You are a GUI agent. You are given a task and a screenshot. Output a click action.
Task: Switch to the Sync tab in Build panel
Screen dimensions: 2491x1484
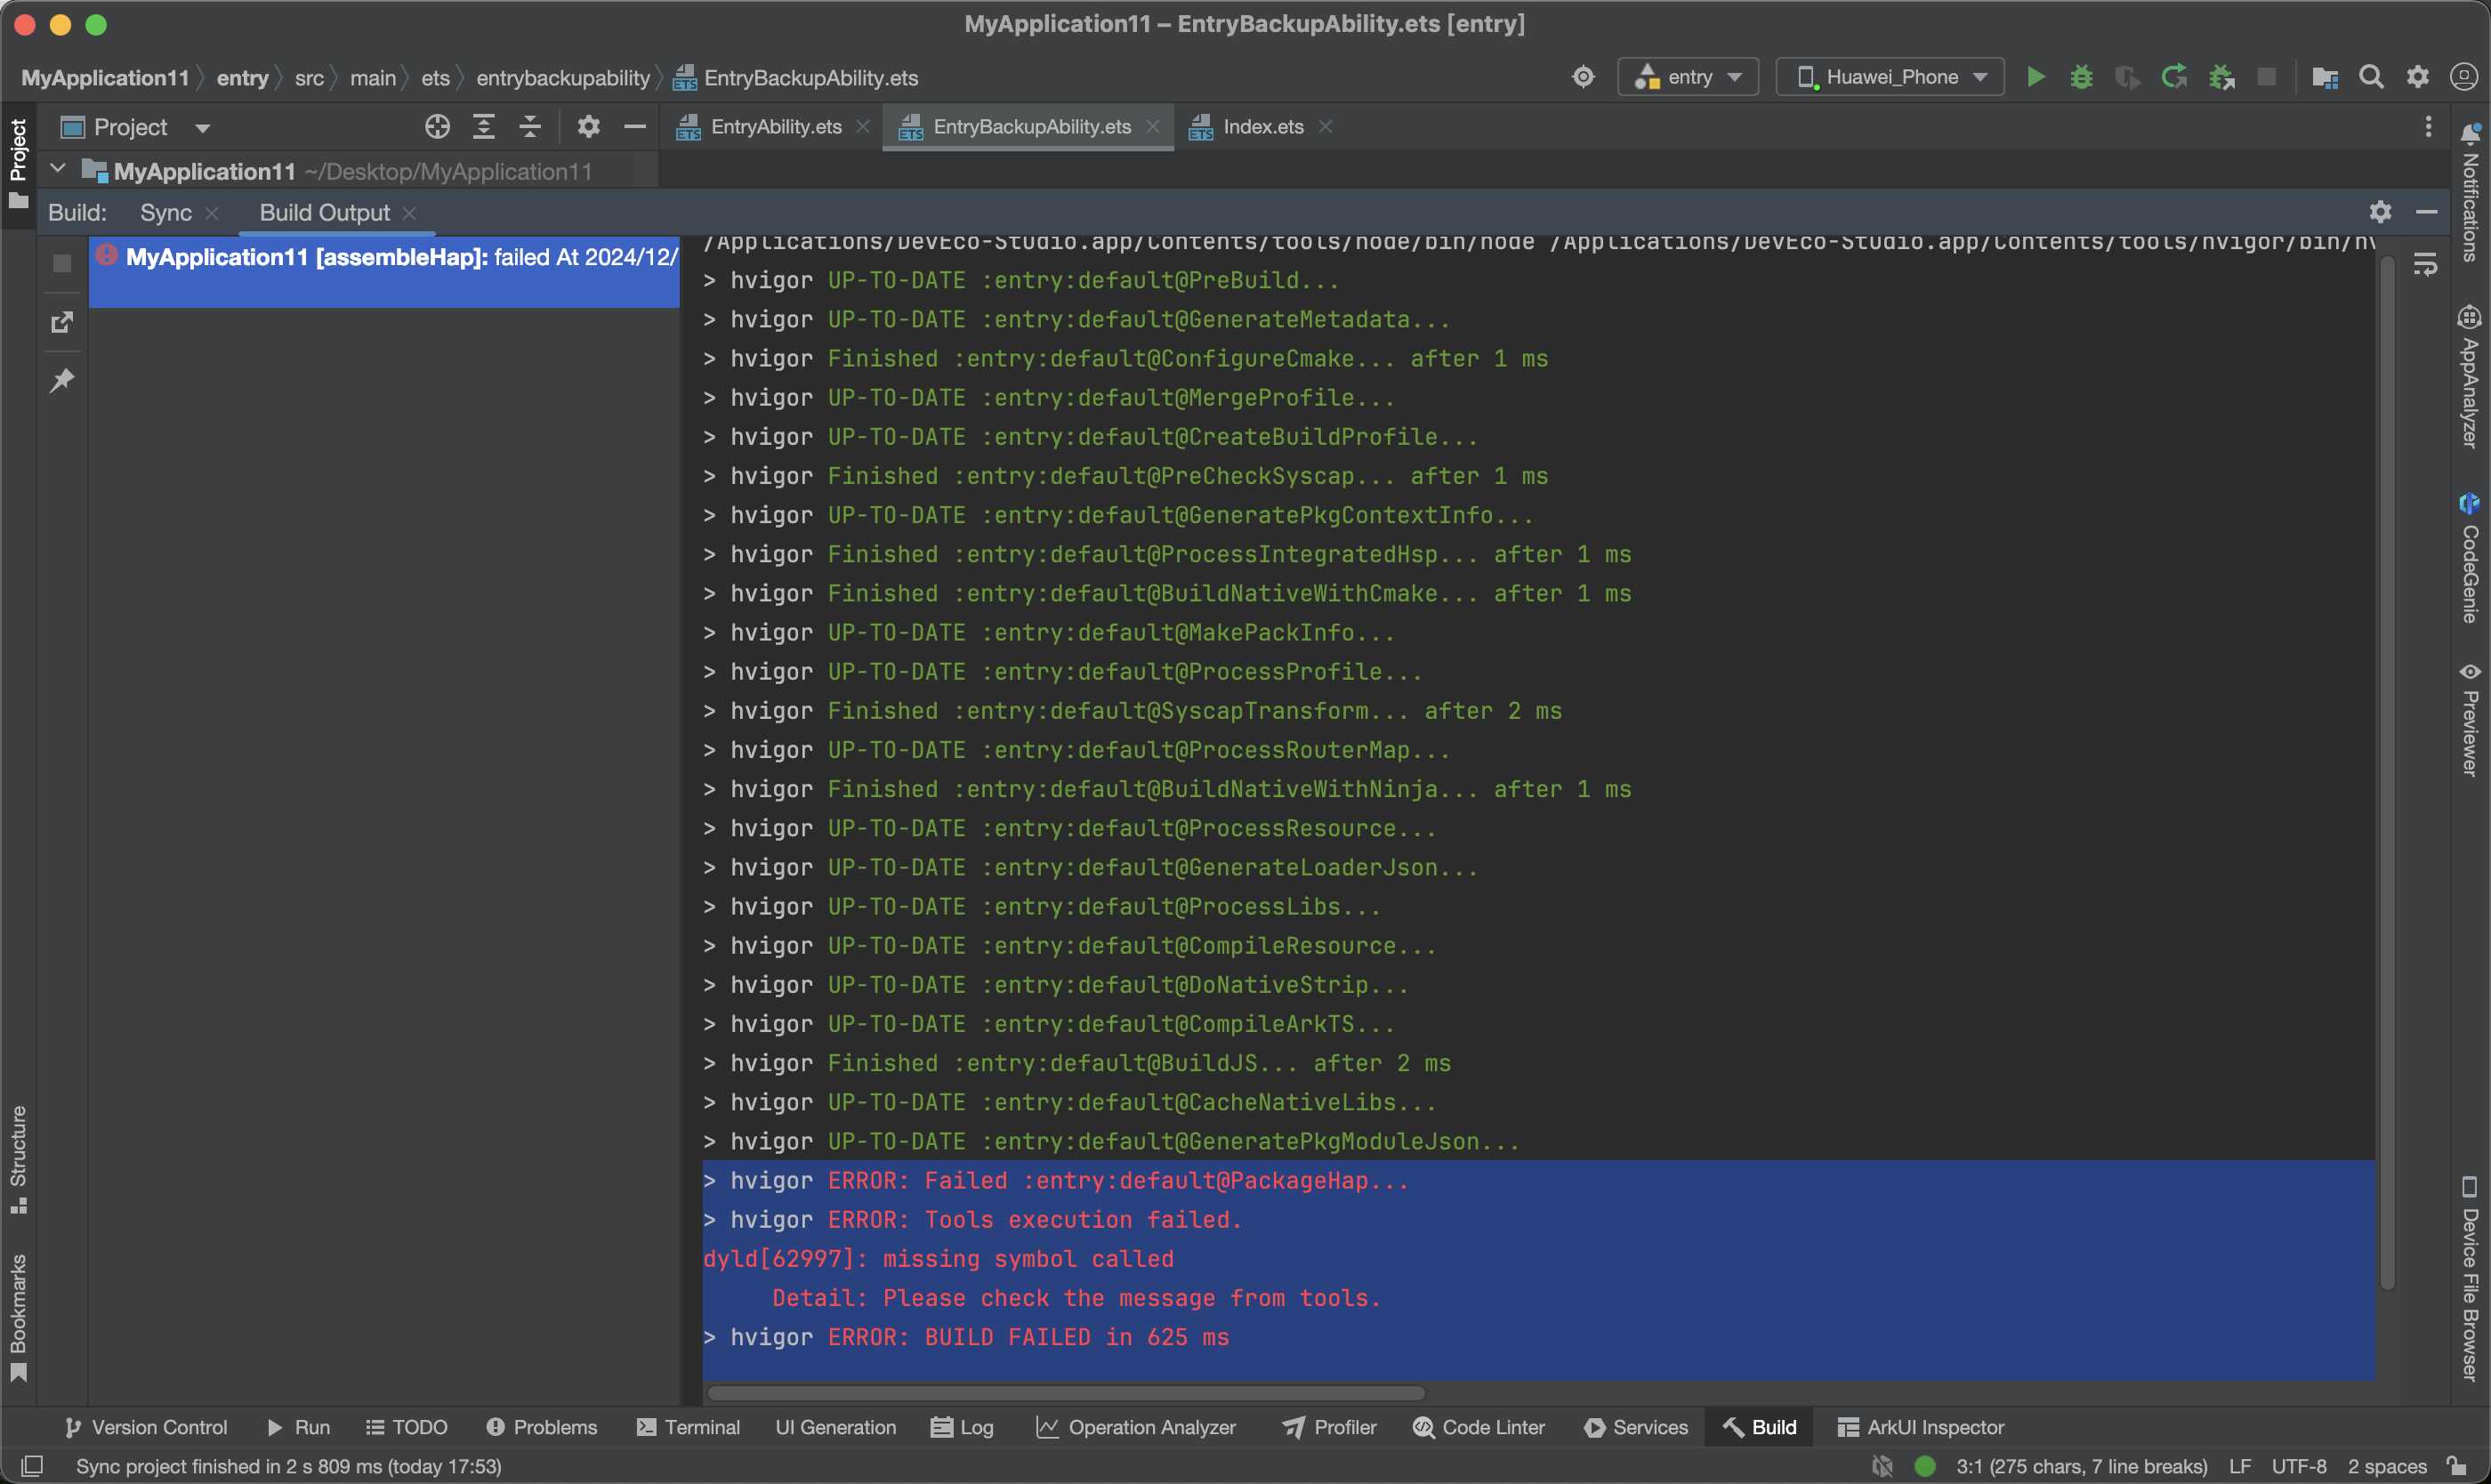tap(167, 212)
